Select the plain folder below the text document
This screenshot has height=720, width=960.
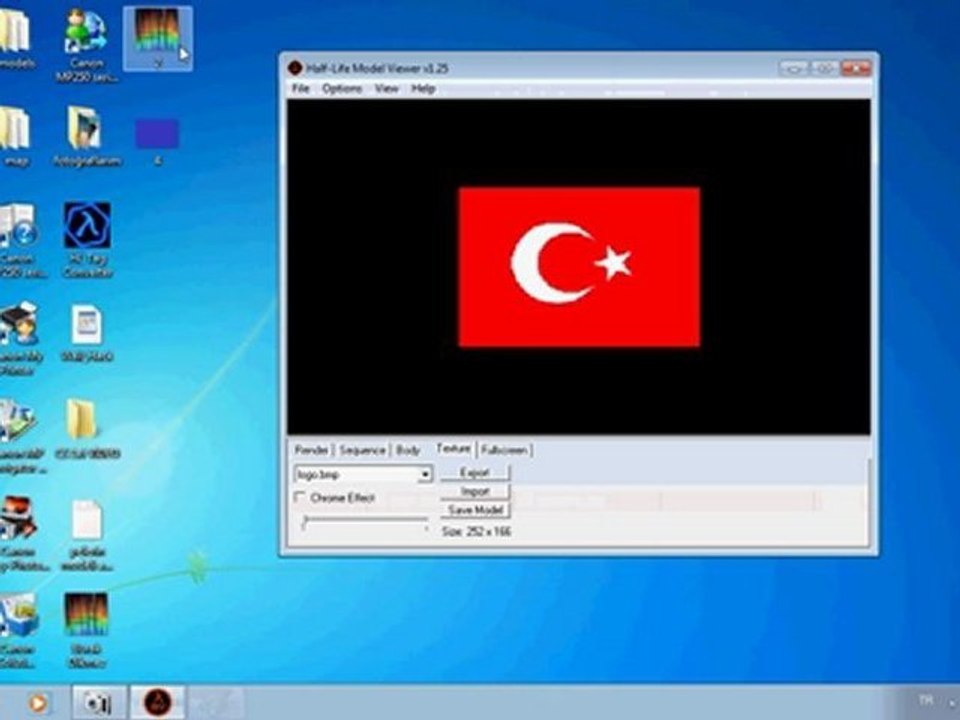(x=87, y=429)
